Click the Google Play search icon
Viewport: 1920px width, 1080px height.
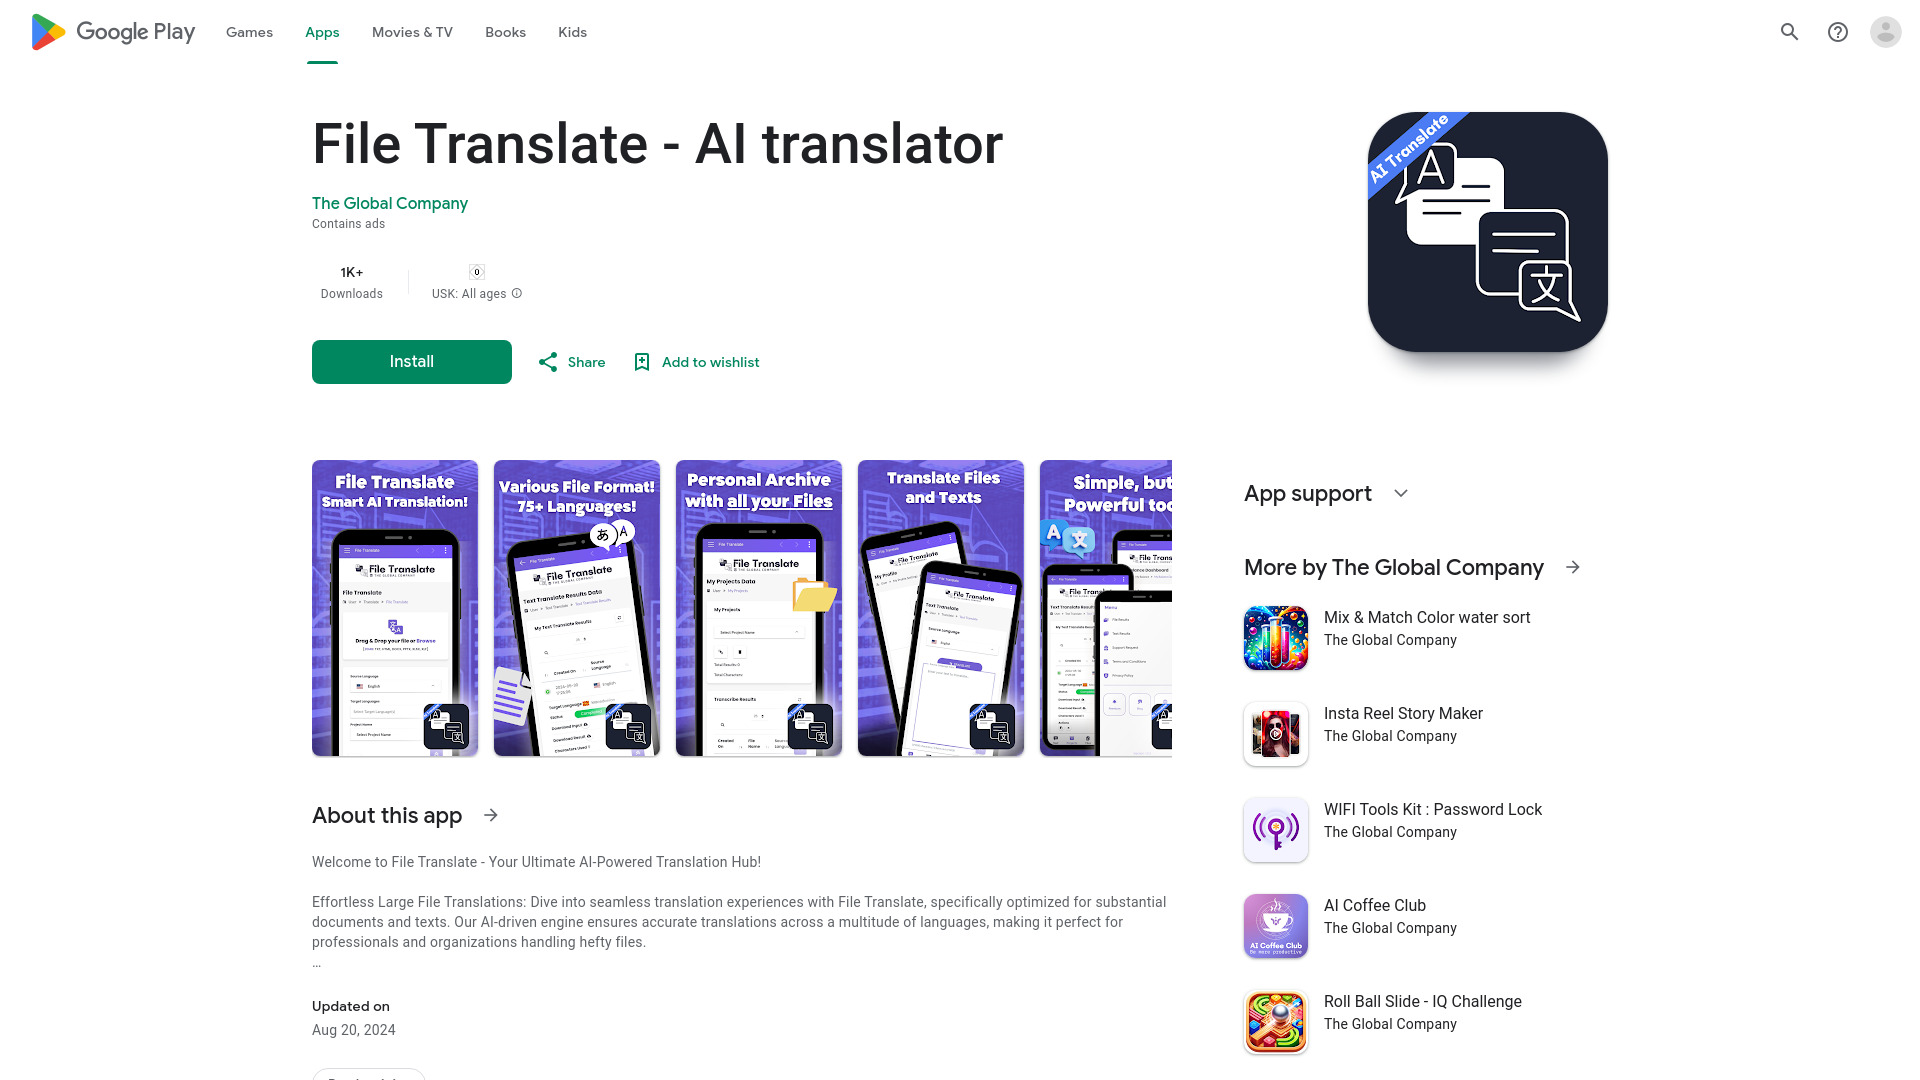[1789, 32]
